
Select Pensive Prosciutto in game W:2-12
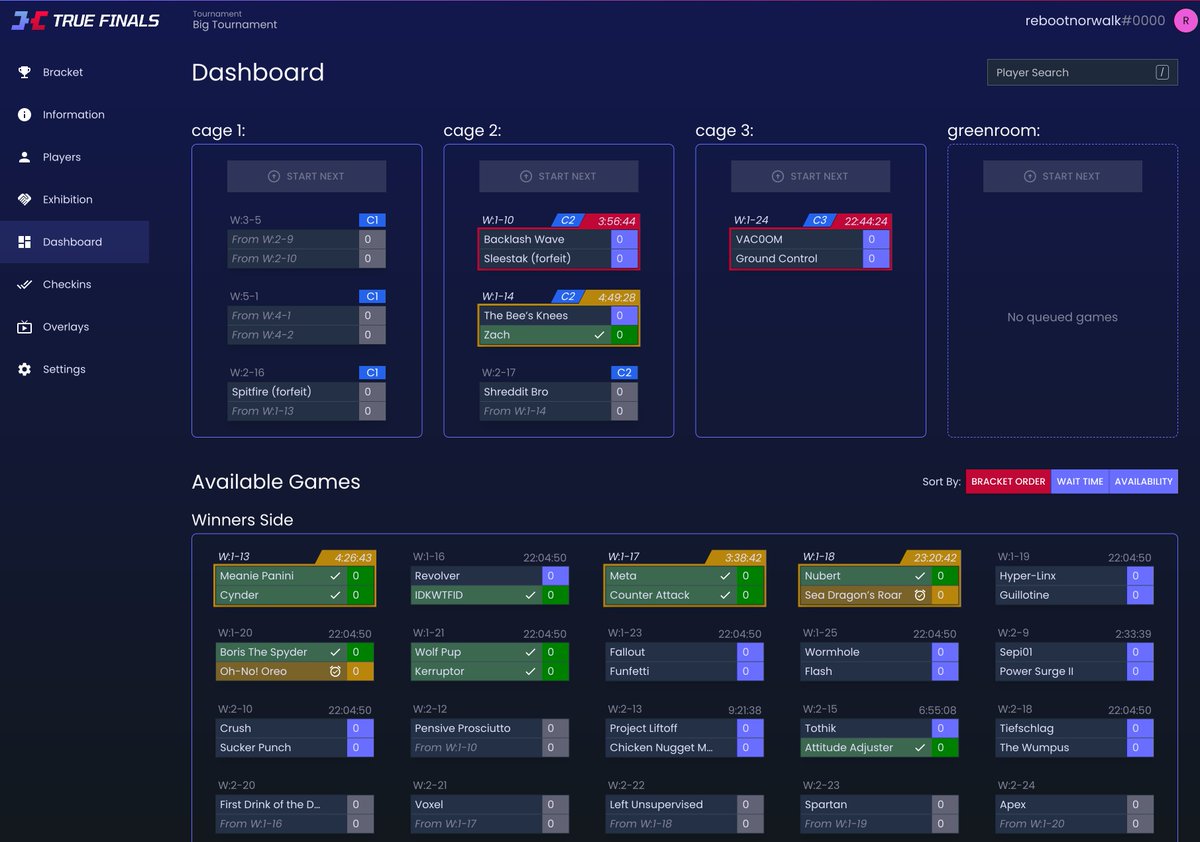pyautogui.click(x=477, y=728)
